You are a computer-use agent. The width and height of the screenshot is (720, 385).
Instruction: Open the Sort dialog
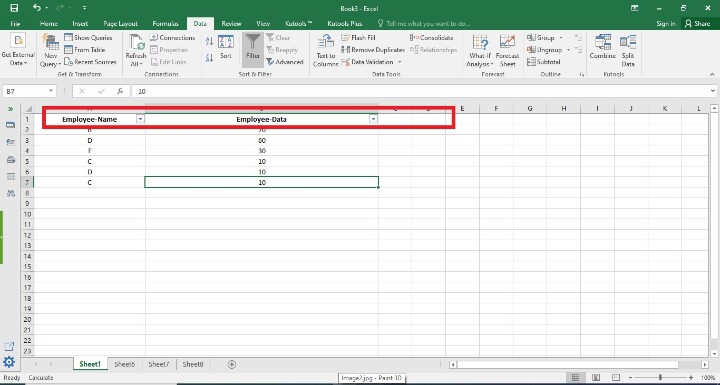[225, 47]
